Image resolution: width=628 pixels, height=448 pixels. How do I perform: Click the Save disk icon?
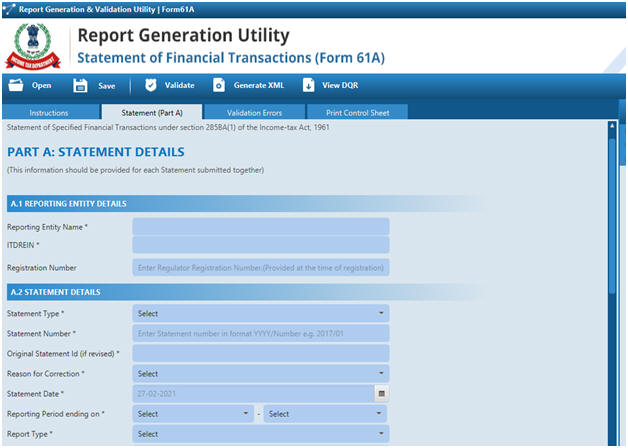click(82, 85)
